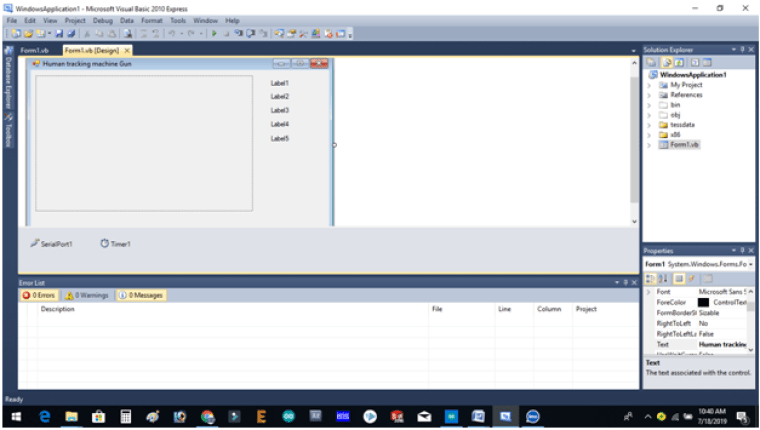Click Show All Files in Solution Explorer
760x430 pixels.
(667, 63)
